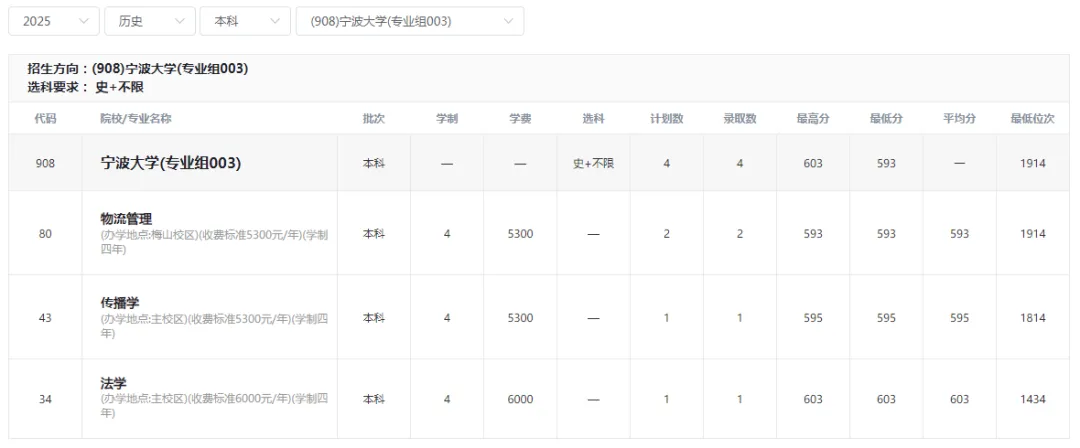
Task: Click the 院校/专业名称 column header
Action: pyautogui.click(x=136, y=119)
